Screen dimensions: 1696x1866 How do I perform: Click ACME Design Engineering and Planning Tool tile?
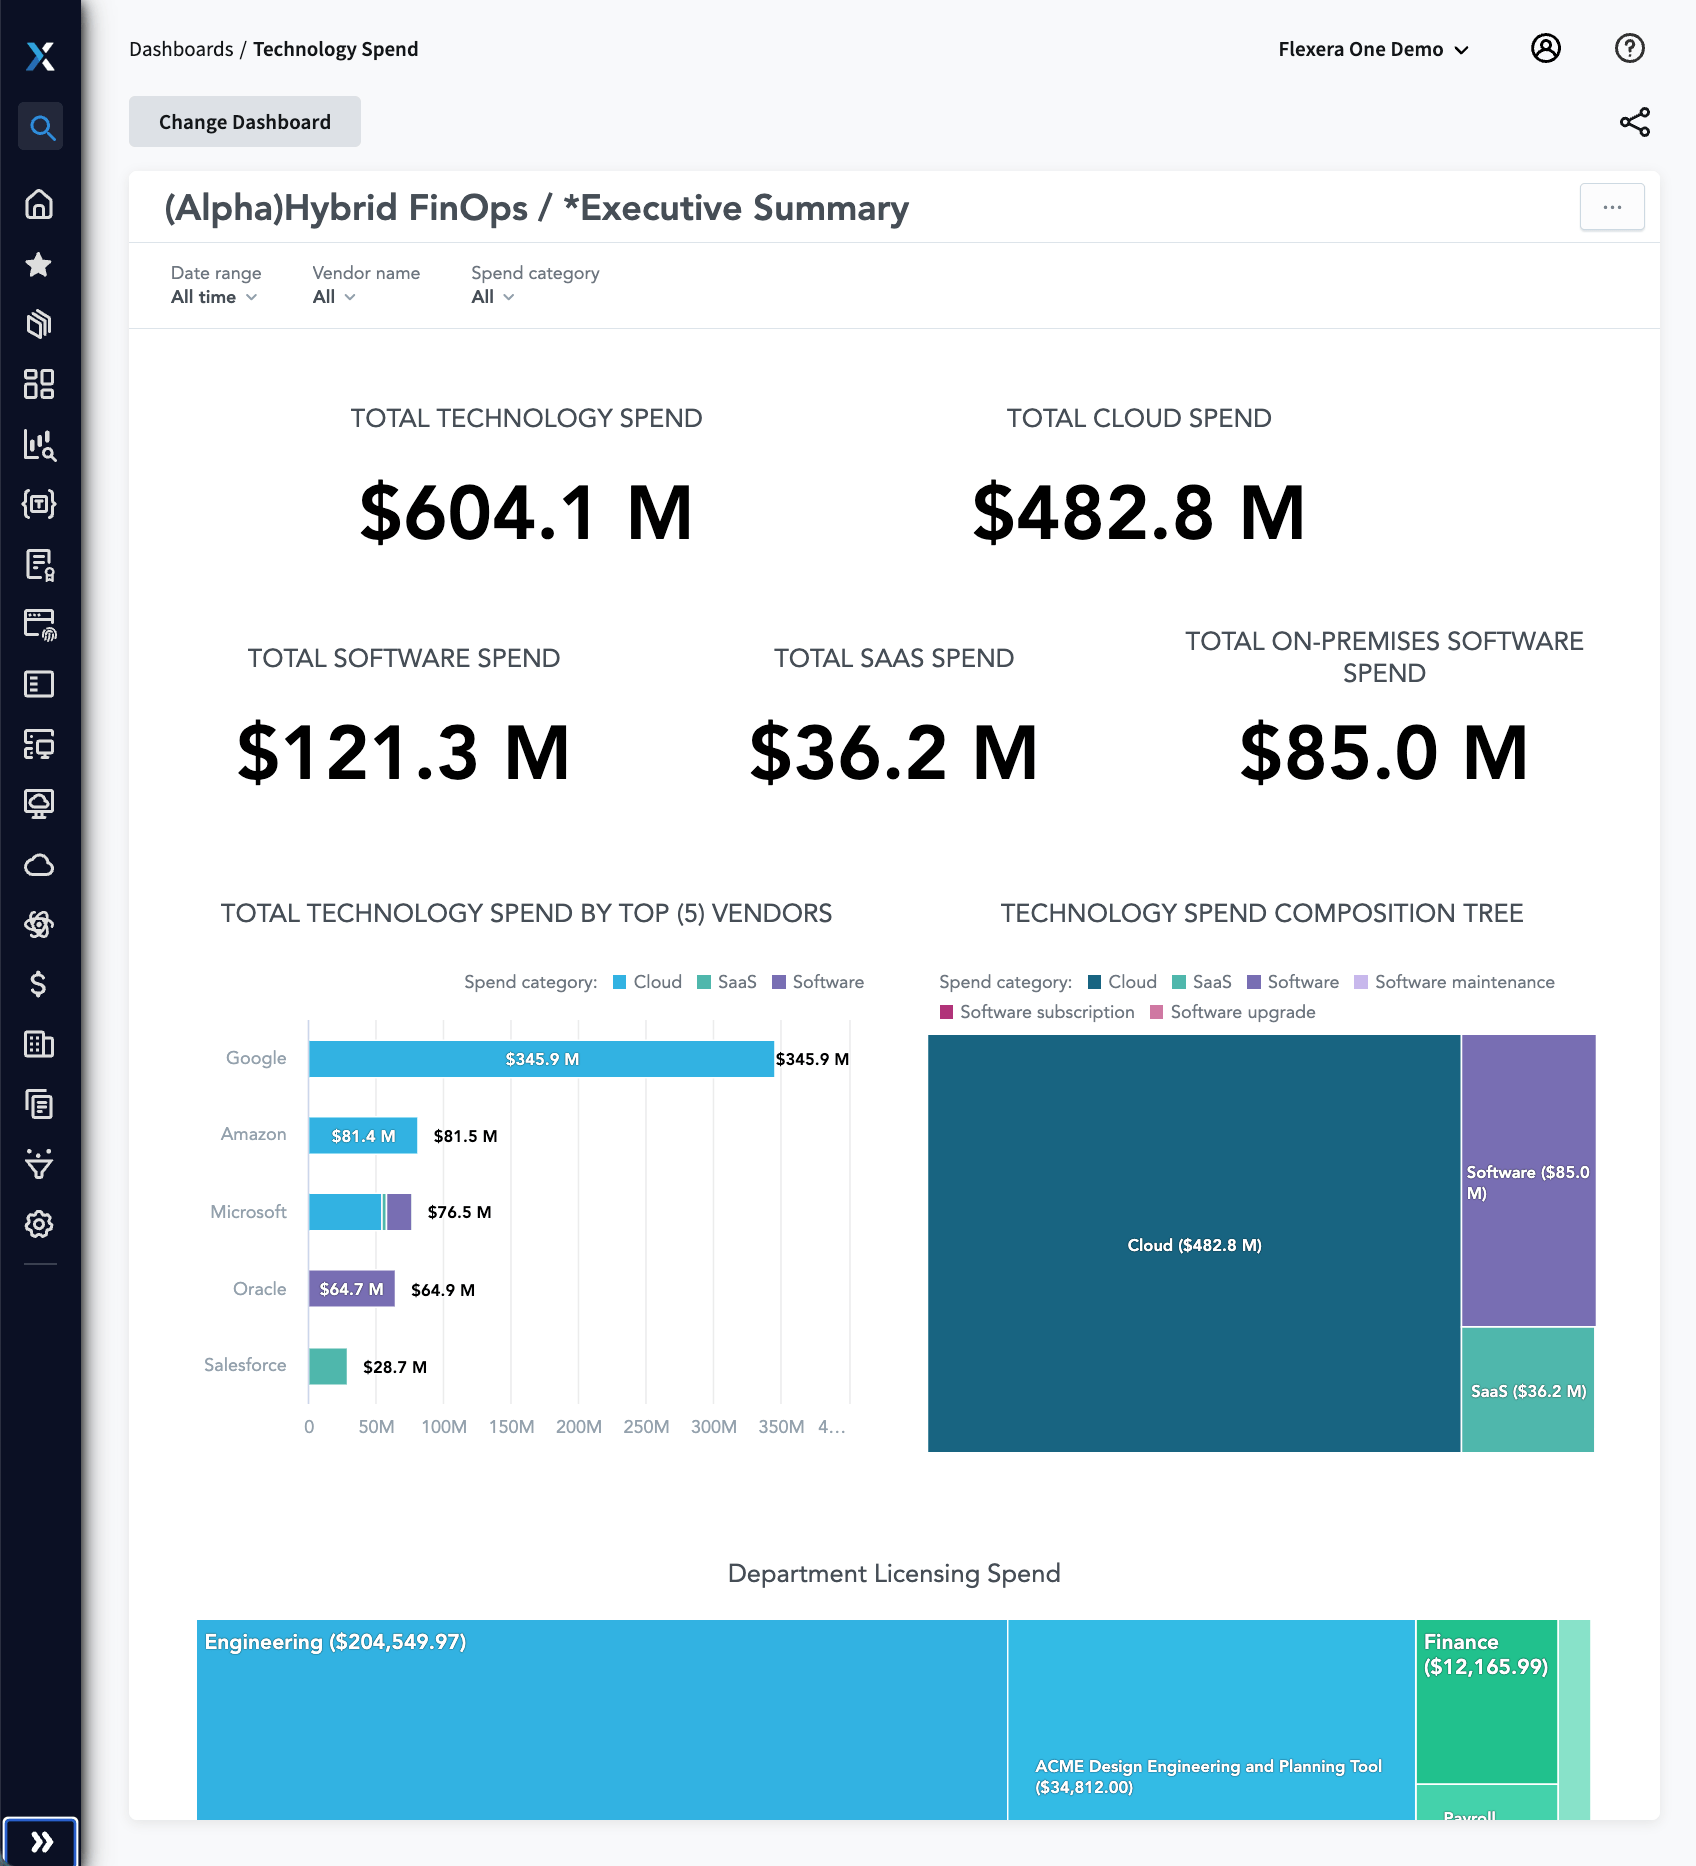tap(1211, 1720)
